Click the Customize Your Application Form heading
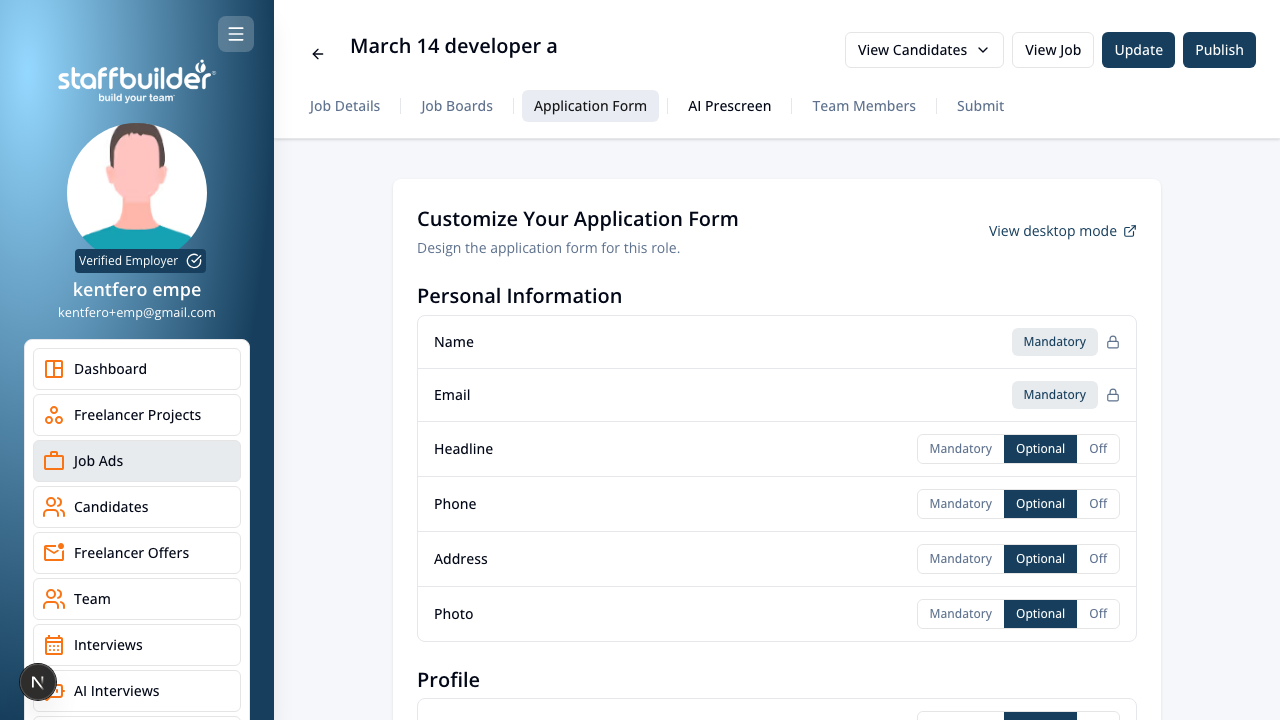Viewport: 1280px width, 720px height. 578,219
